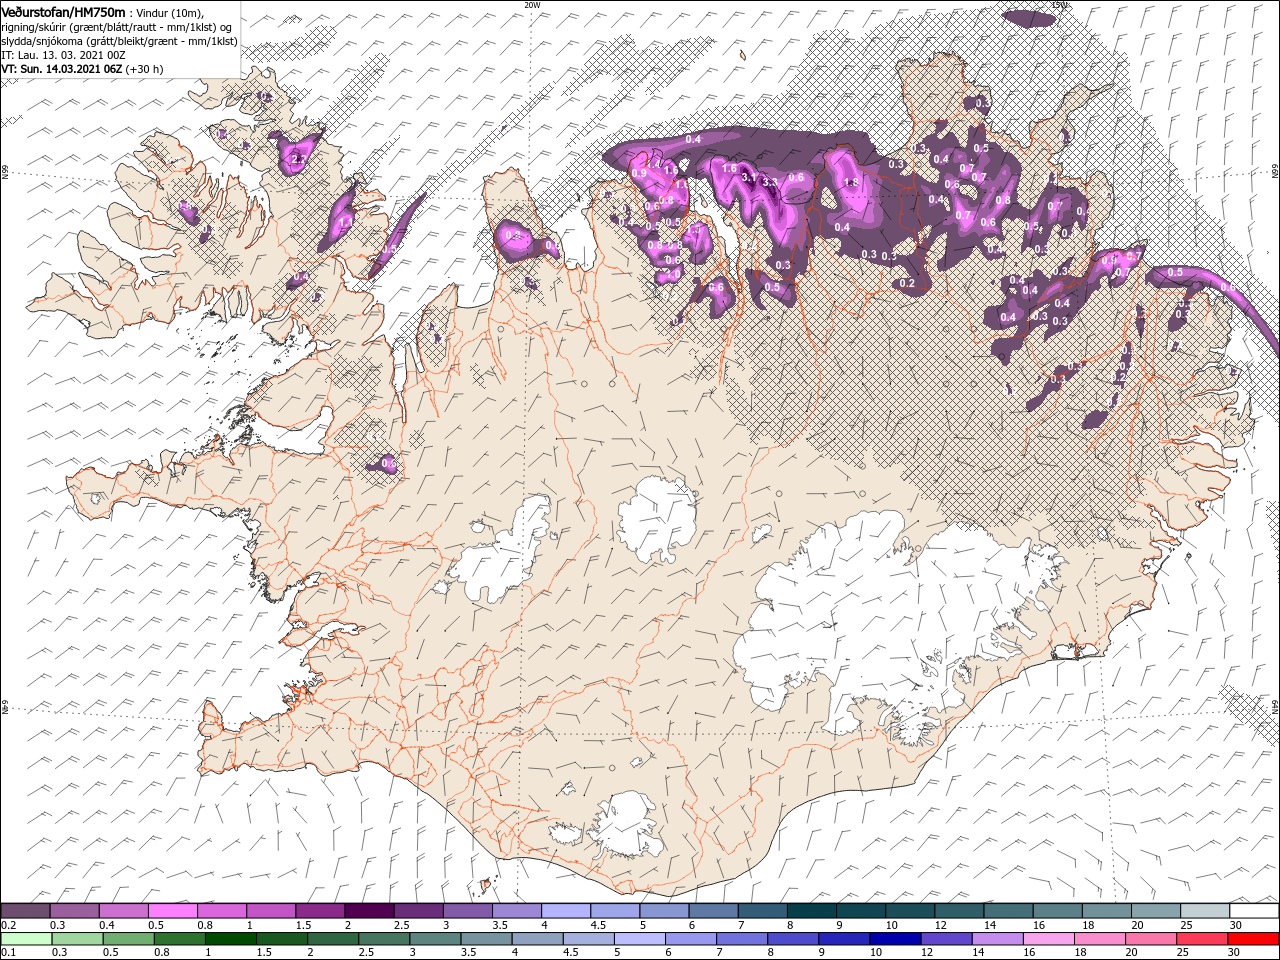The height and width of the screenshot is (960, 1280).
Task: Click the '2.7' precipitation value in the Westfjords
Action: (x=298, y=158)
